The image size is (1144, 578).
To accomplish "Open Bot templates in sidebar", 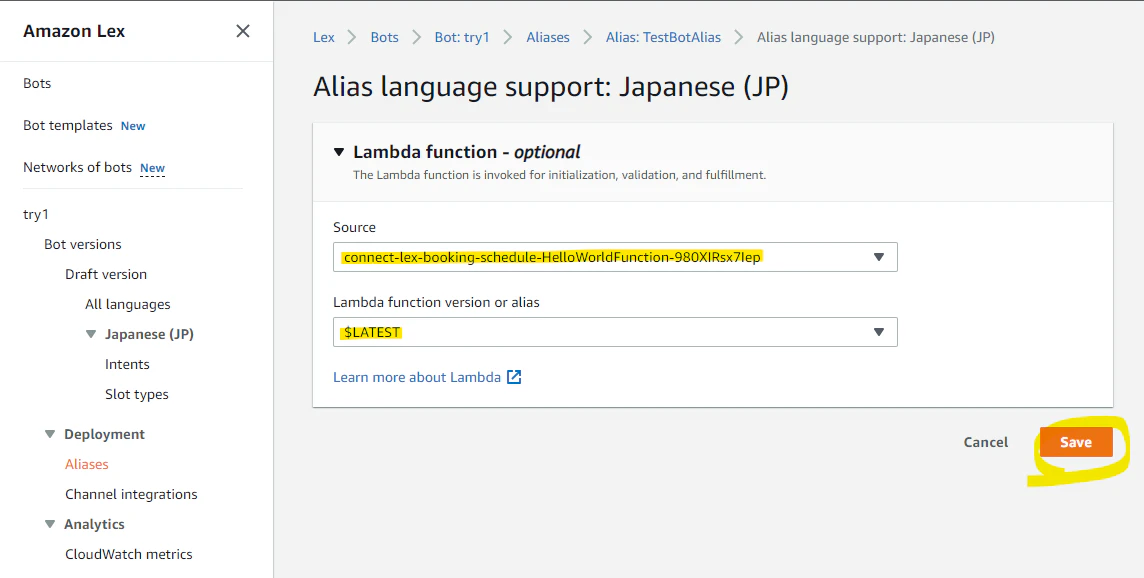I will pos(68,126).
